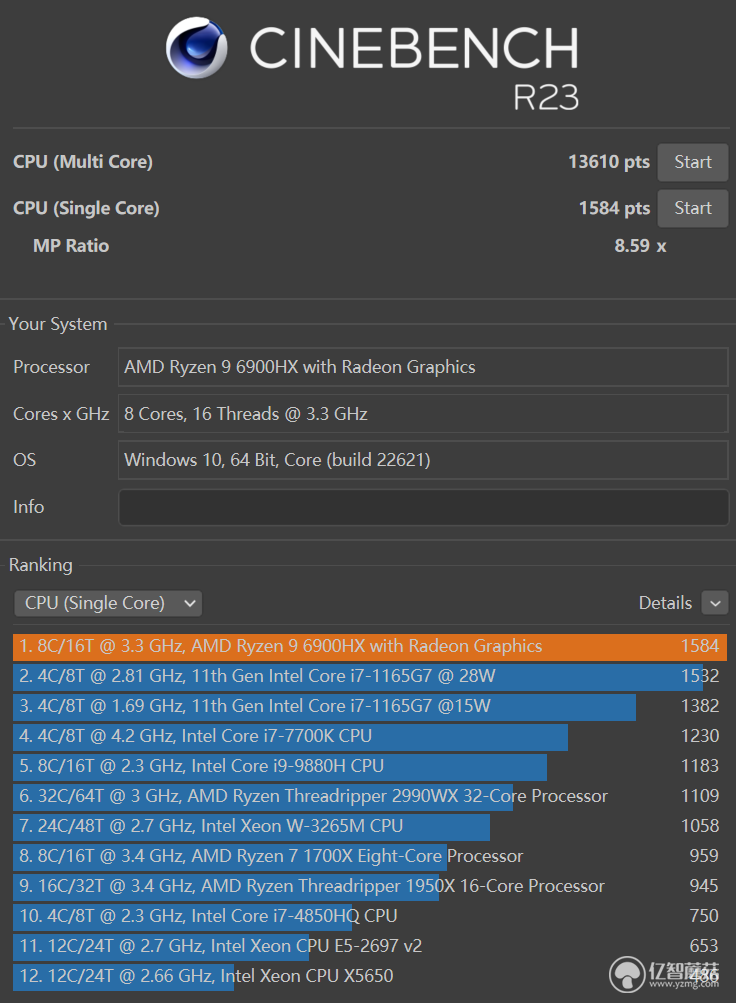Click the CINEBENCH title text
The height and width of the screenshot is (1003, 736).
click(414, 48)
